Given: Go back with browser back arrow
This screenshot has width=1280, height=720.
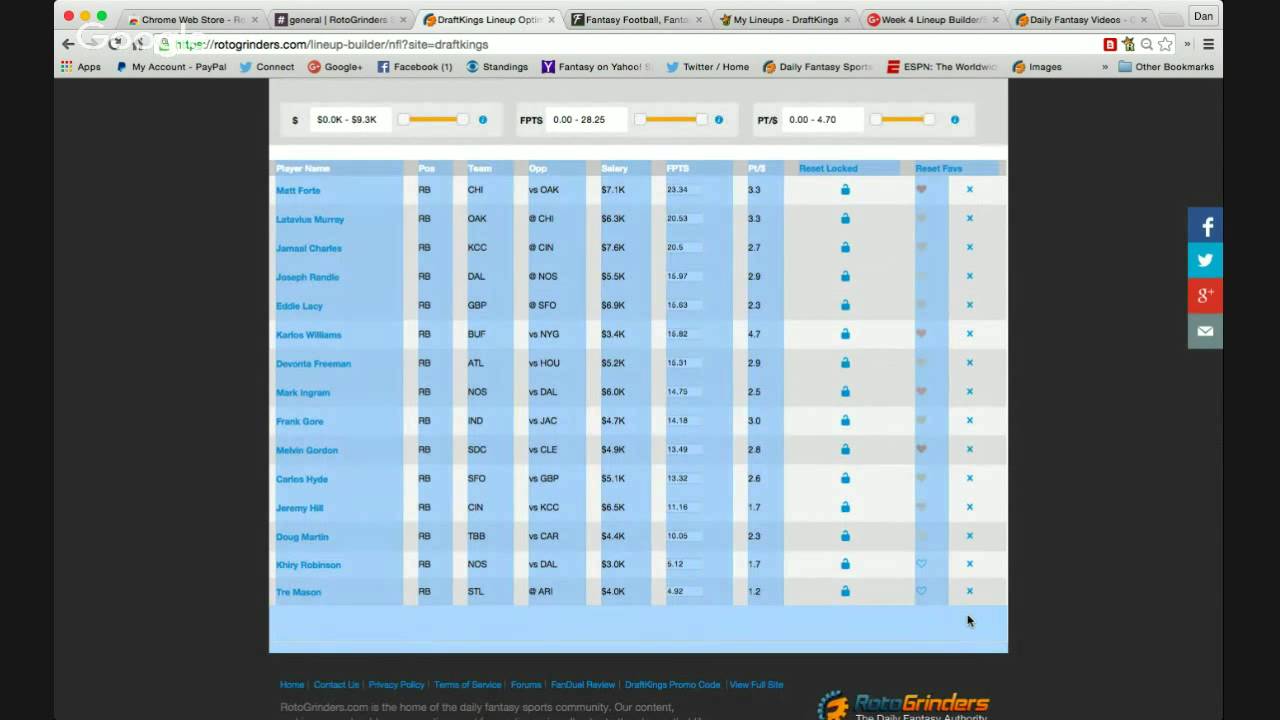Looking at the screenshot, I should (x=68, y=44).
